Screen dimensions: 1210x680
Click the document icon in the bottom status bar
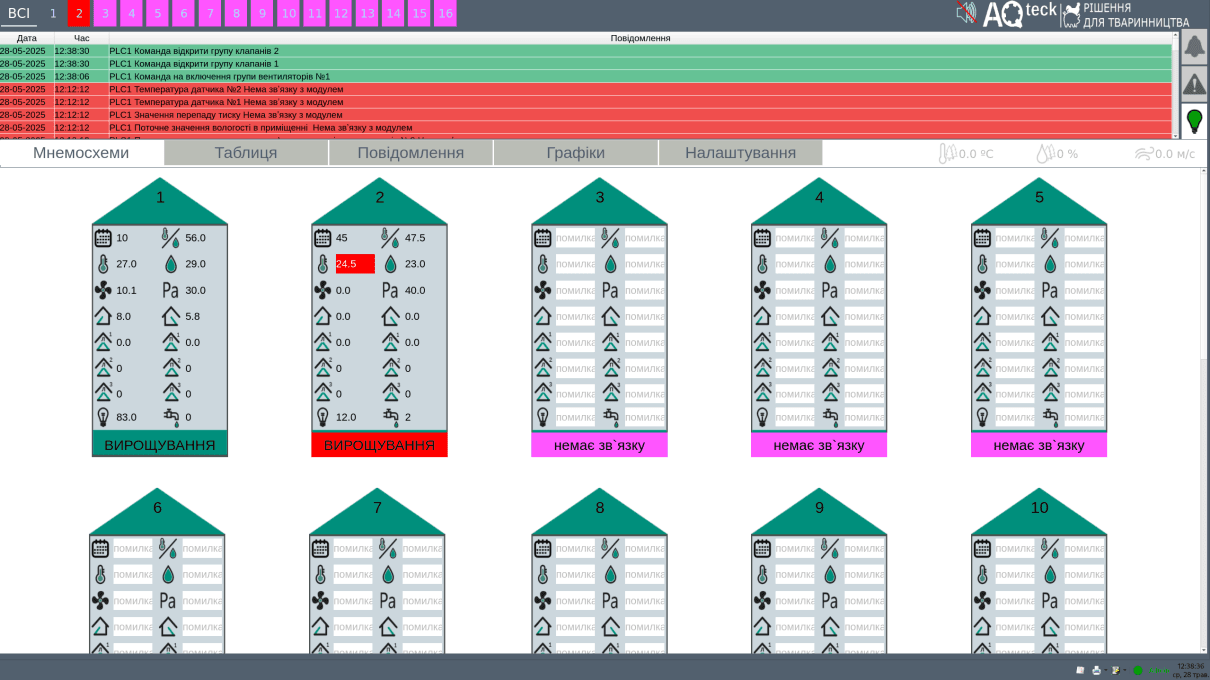(x=1080, y=670)
